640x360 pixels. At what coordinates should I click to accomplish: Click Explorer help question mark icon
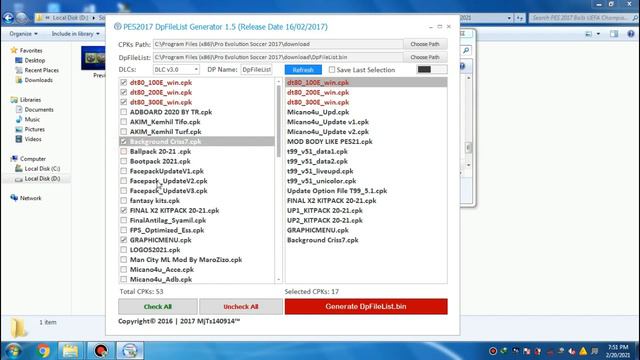[x=631, y=34]
